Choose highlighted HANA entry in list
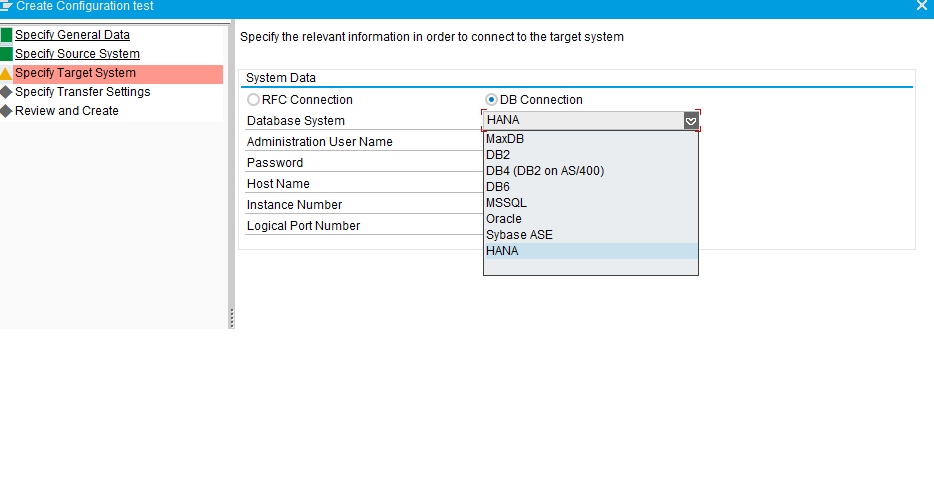This screenshot has width=934, height=480. (590, 251)
